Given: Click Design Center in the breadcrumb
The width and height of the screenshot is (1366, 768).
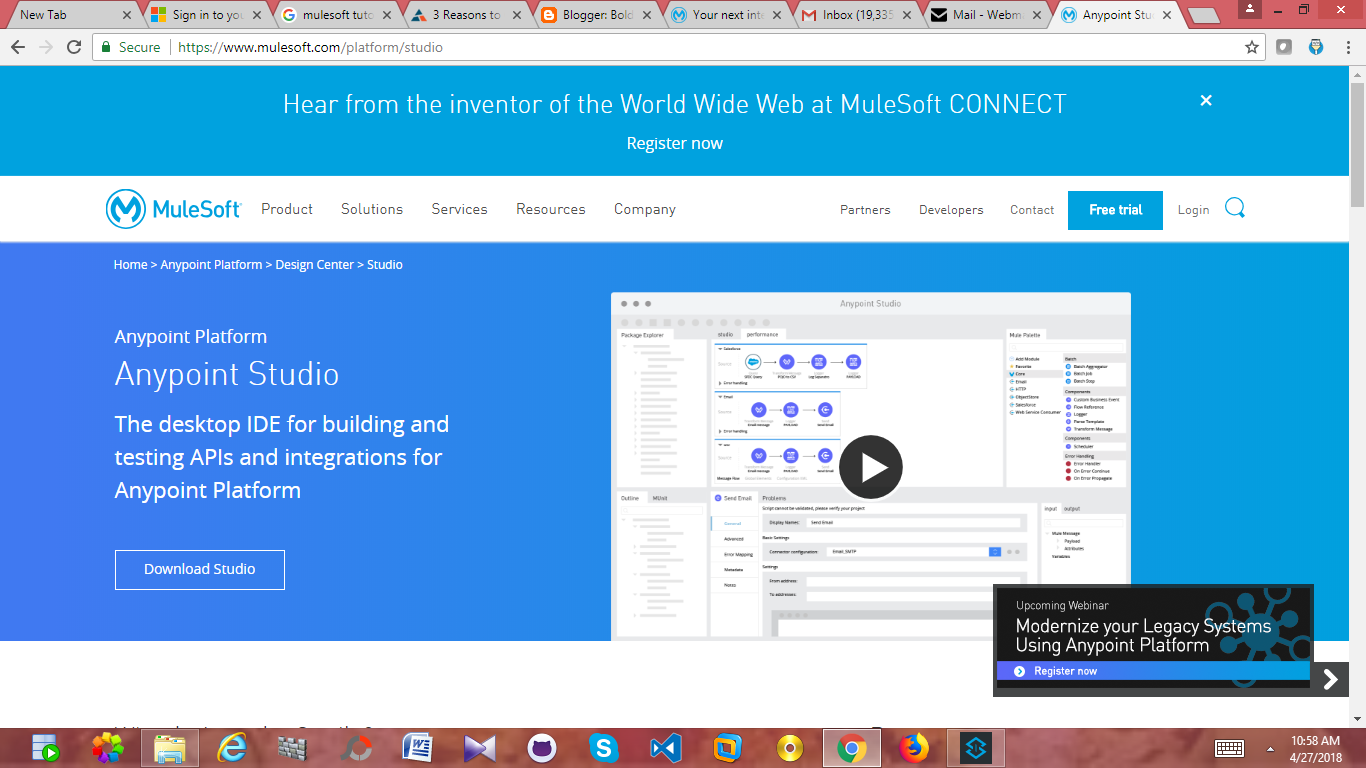Looking at the screenshot, I should 315,265.
